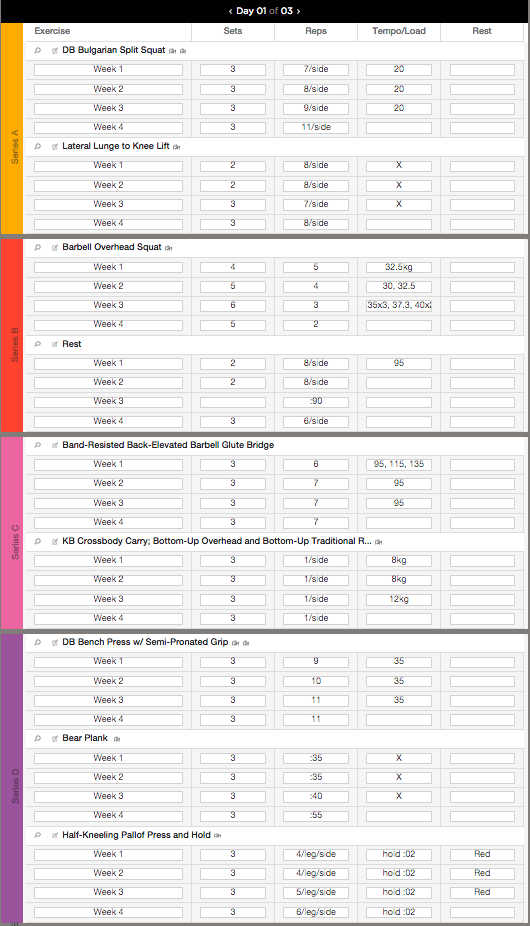Click the Rest column header
The height and width of the screenshot is (926, 530).
pos(482,31)
